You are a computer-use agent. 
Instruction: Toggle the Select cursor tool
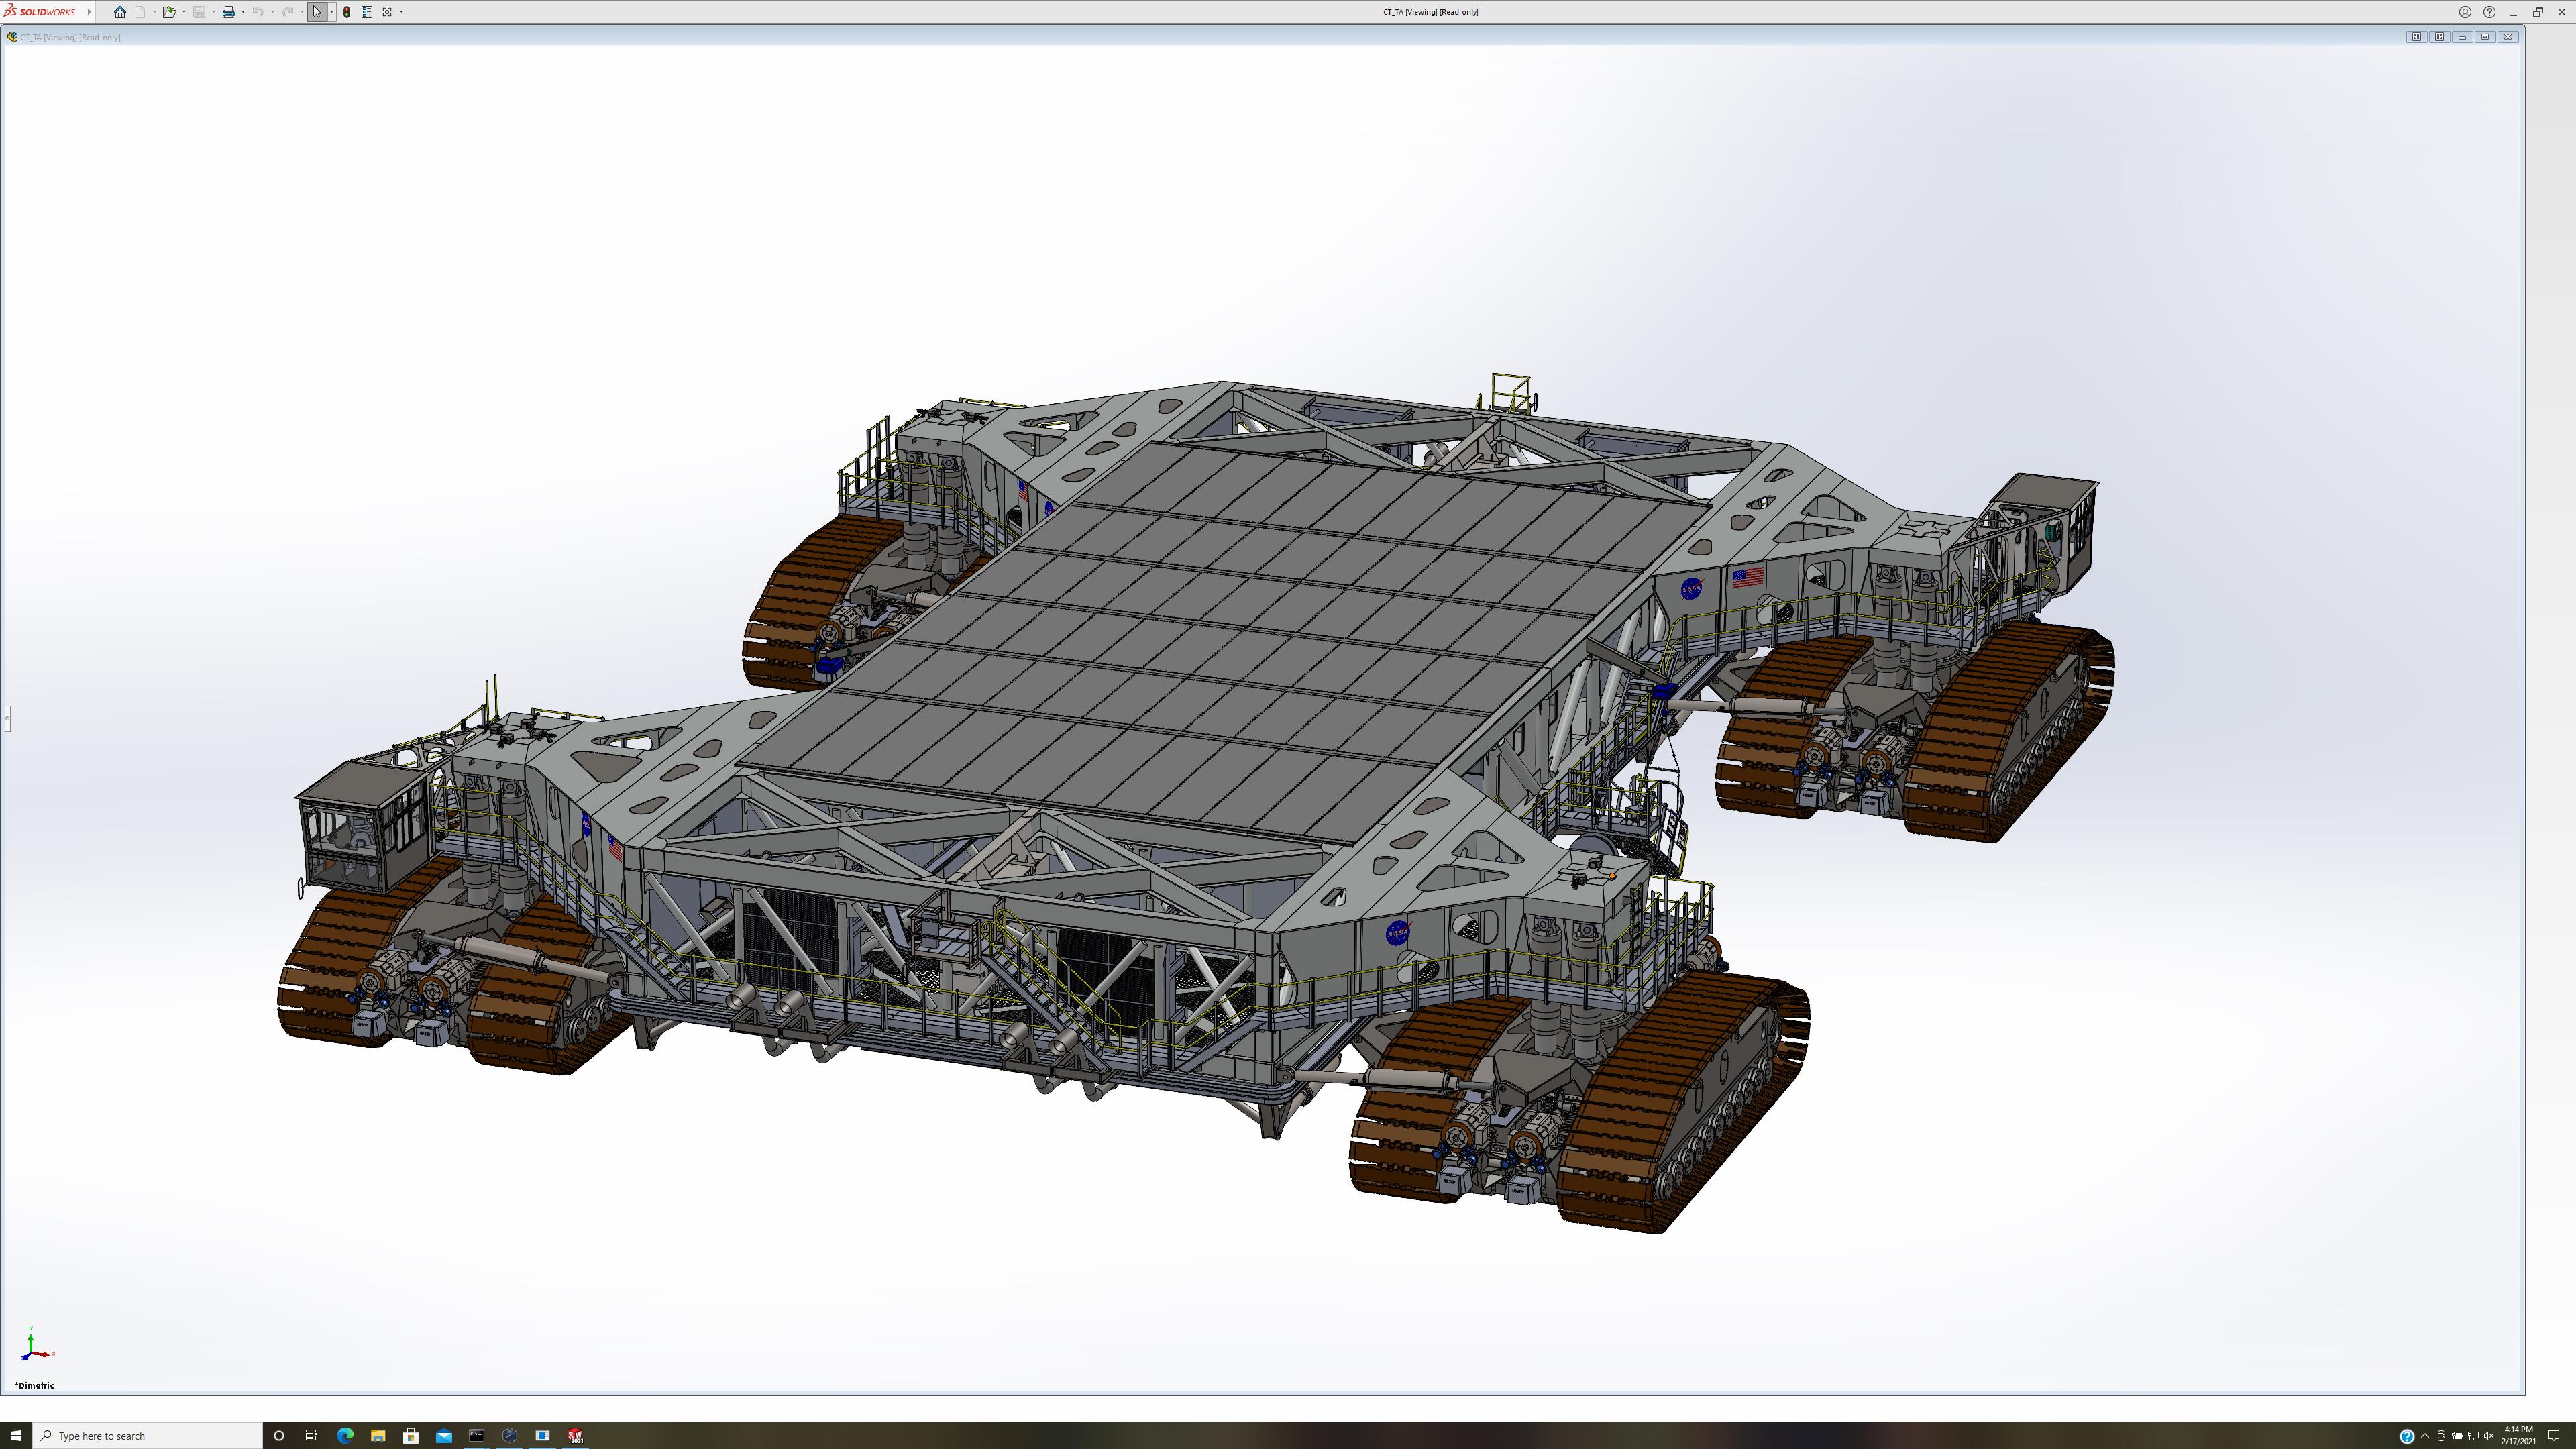(317, 12)
